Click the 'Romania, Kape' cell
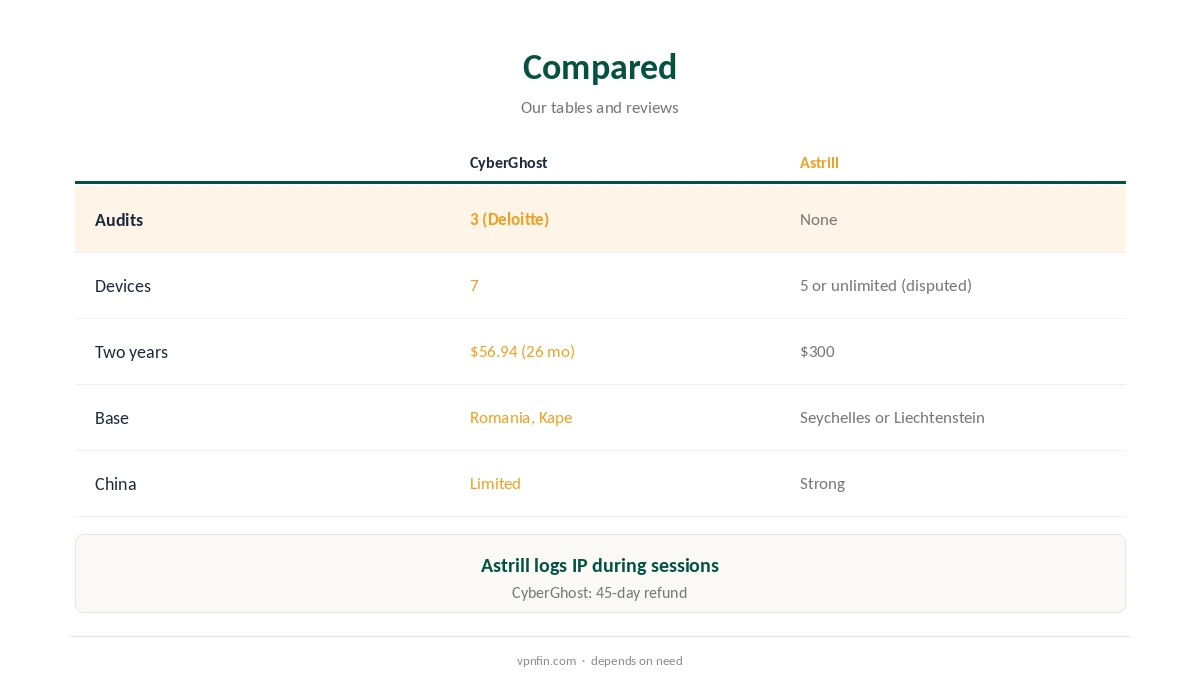The image size is (1200, 680). tap(521, 418)
